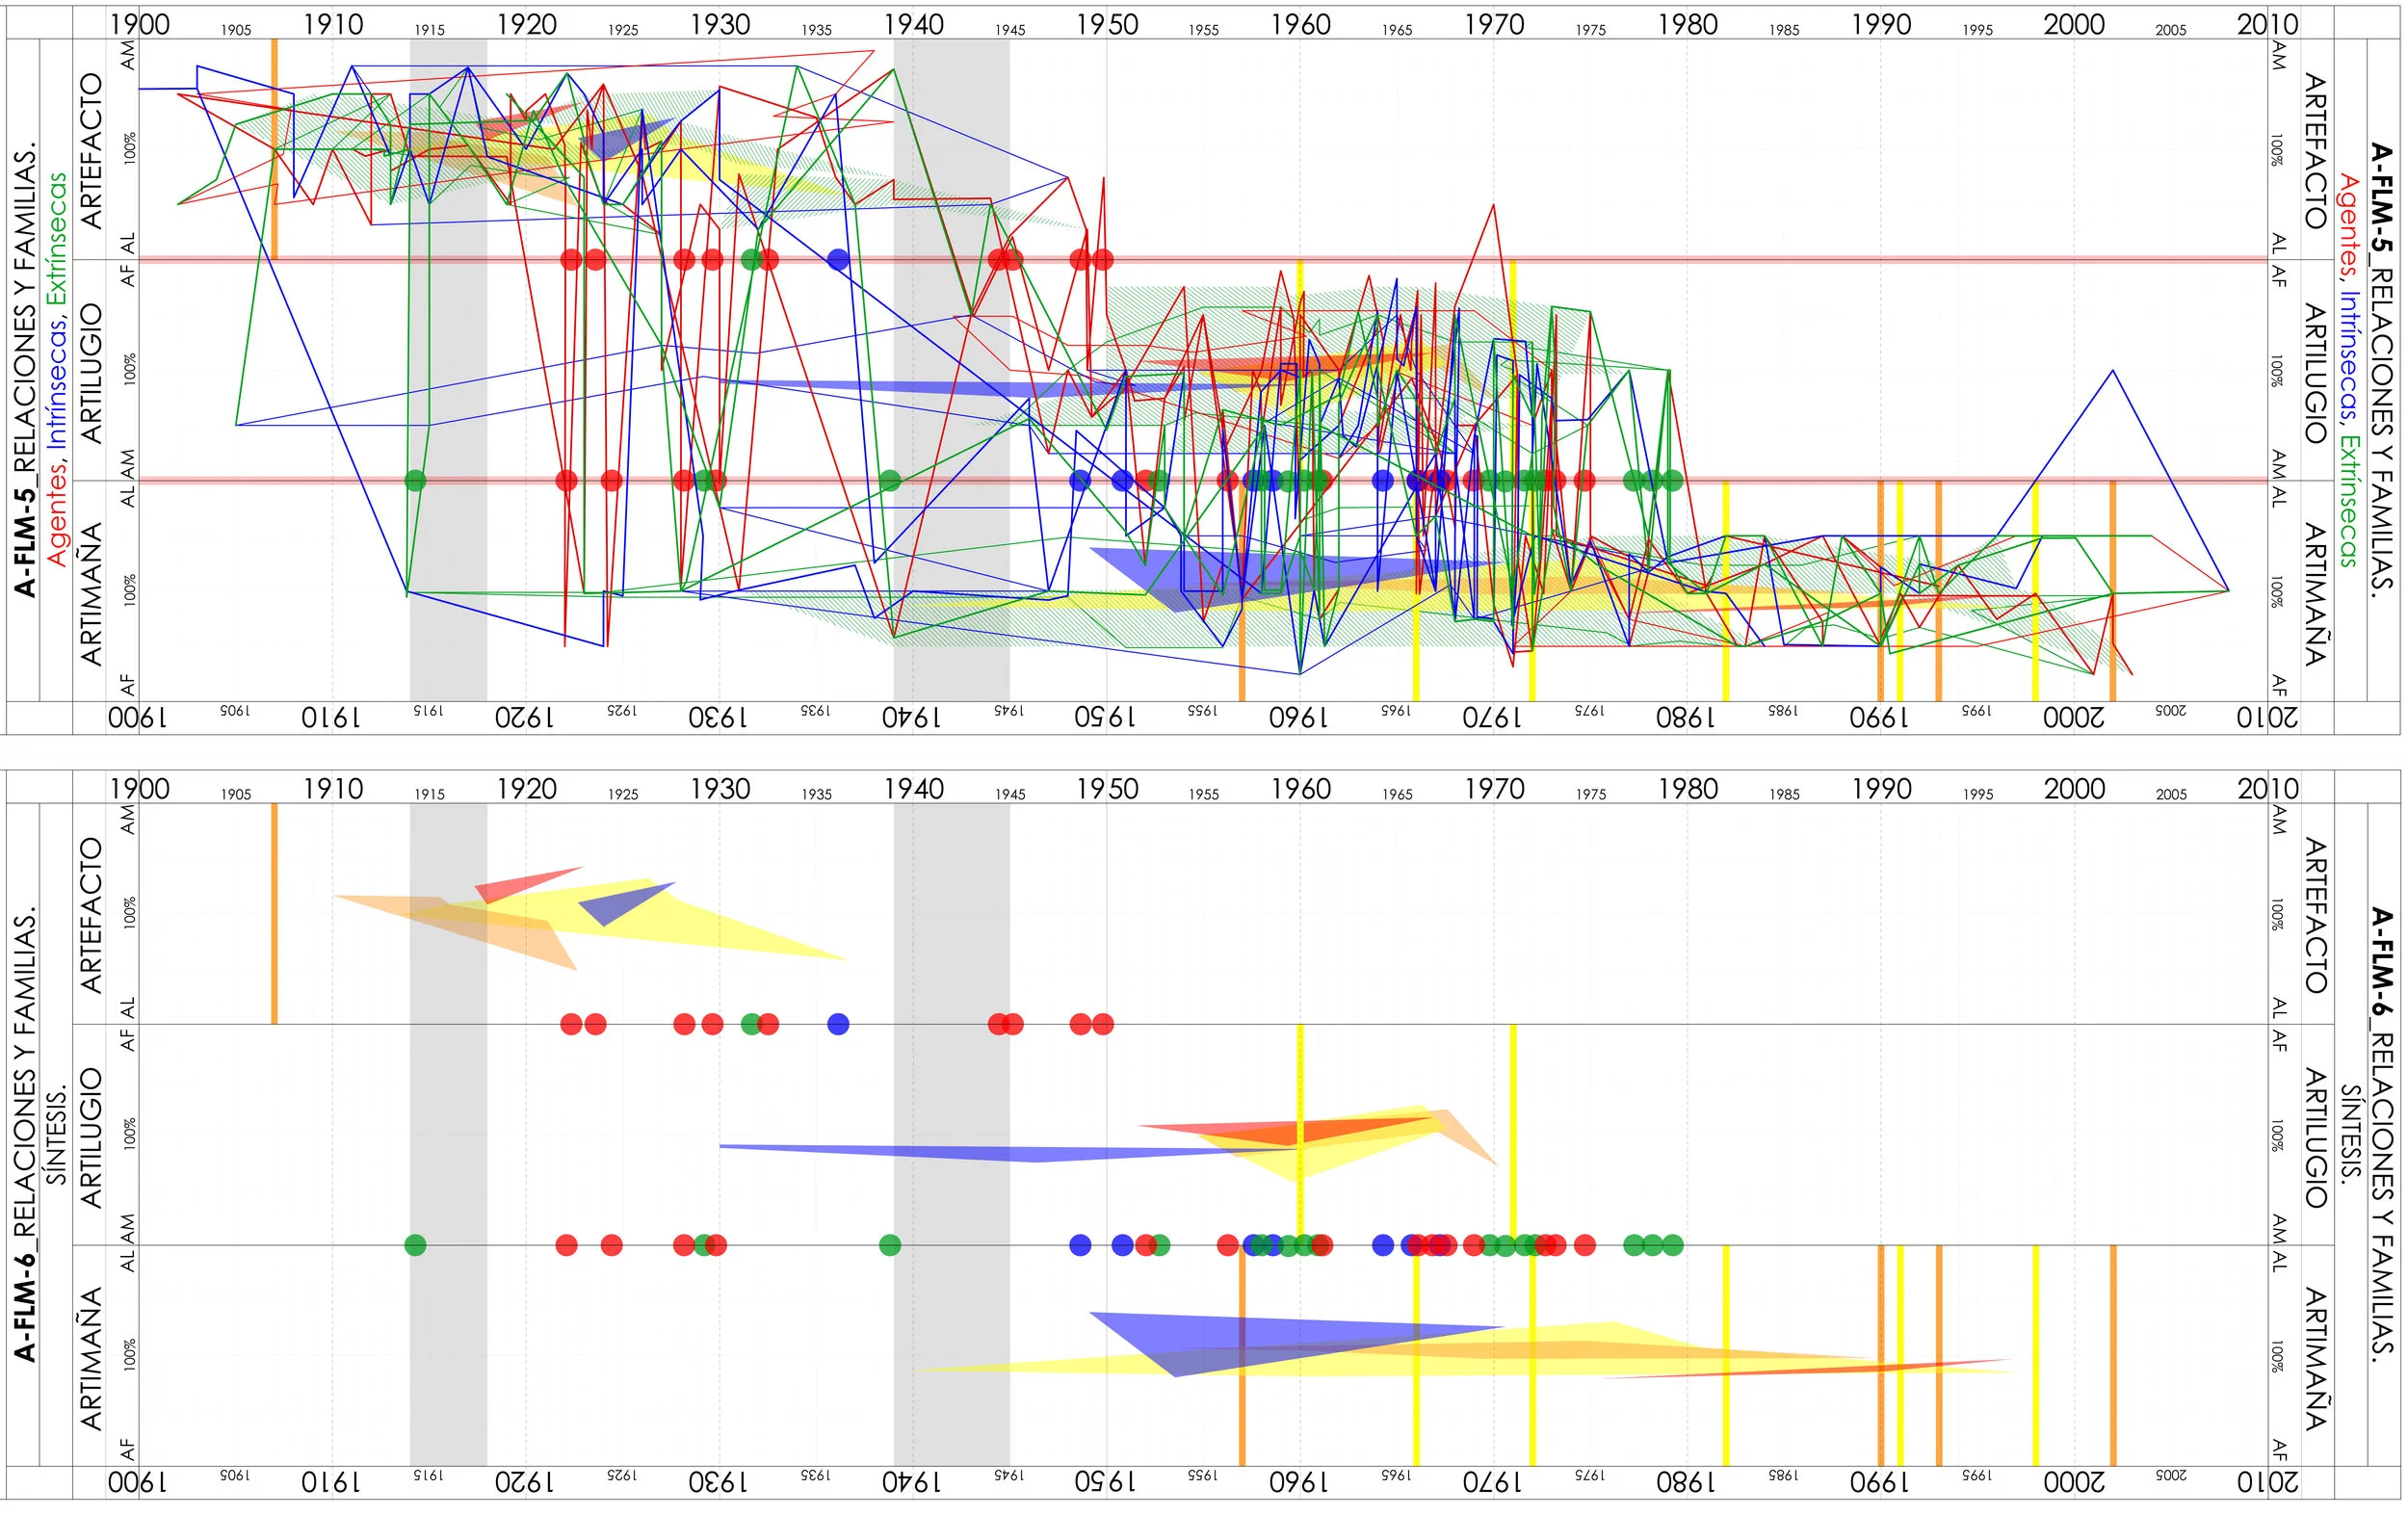Click the 1960 label atop the A-FLM-5 chart
Viewport: 2408px width, 1515px height.
(1300, 24)
